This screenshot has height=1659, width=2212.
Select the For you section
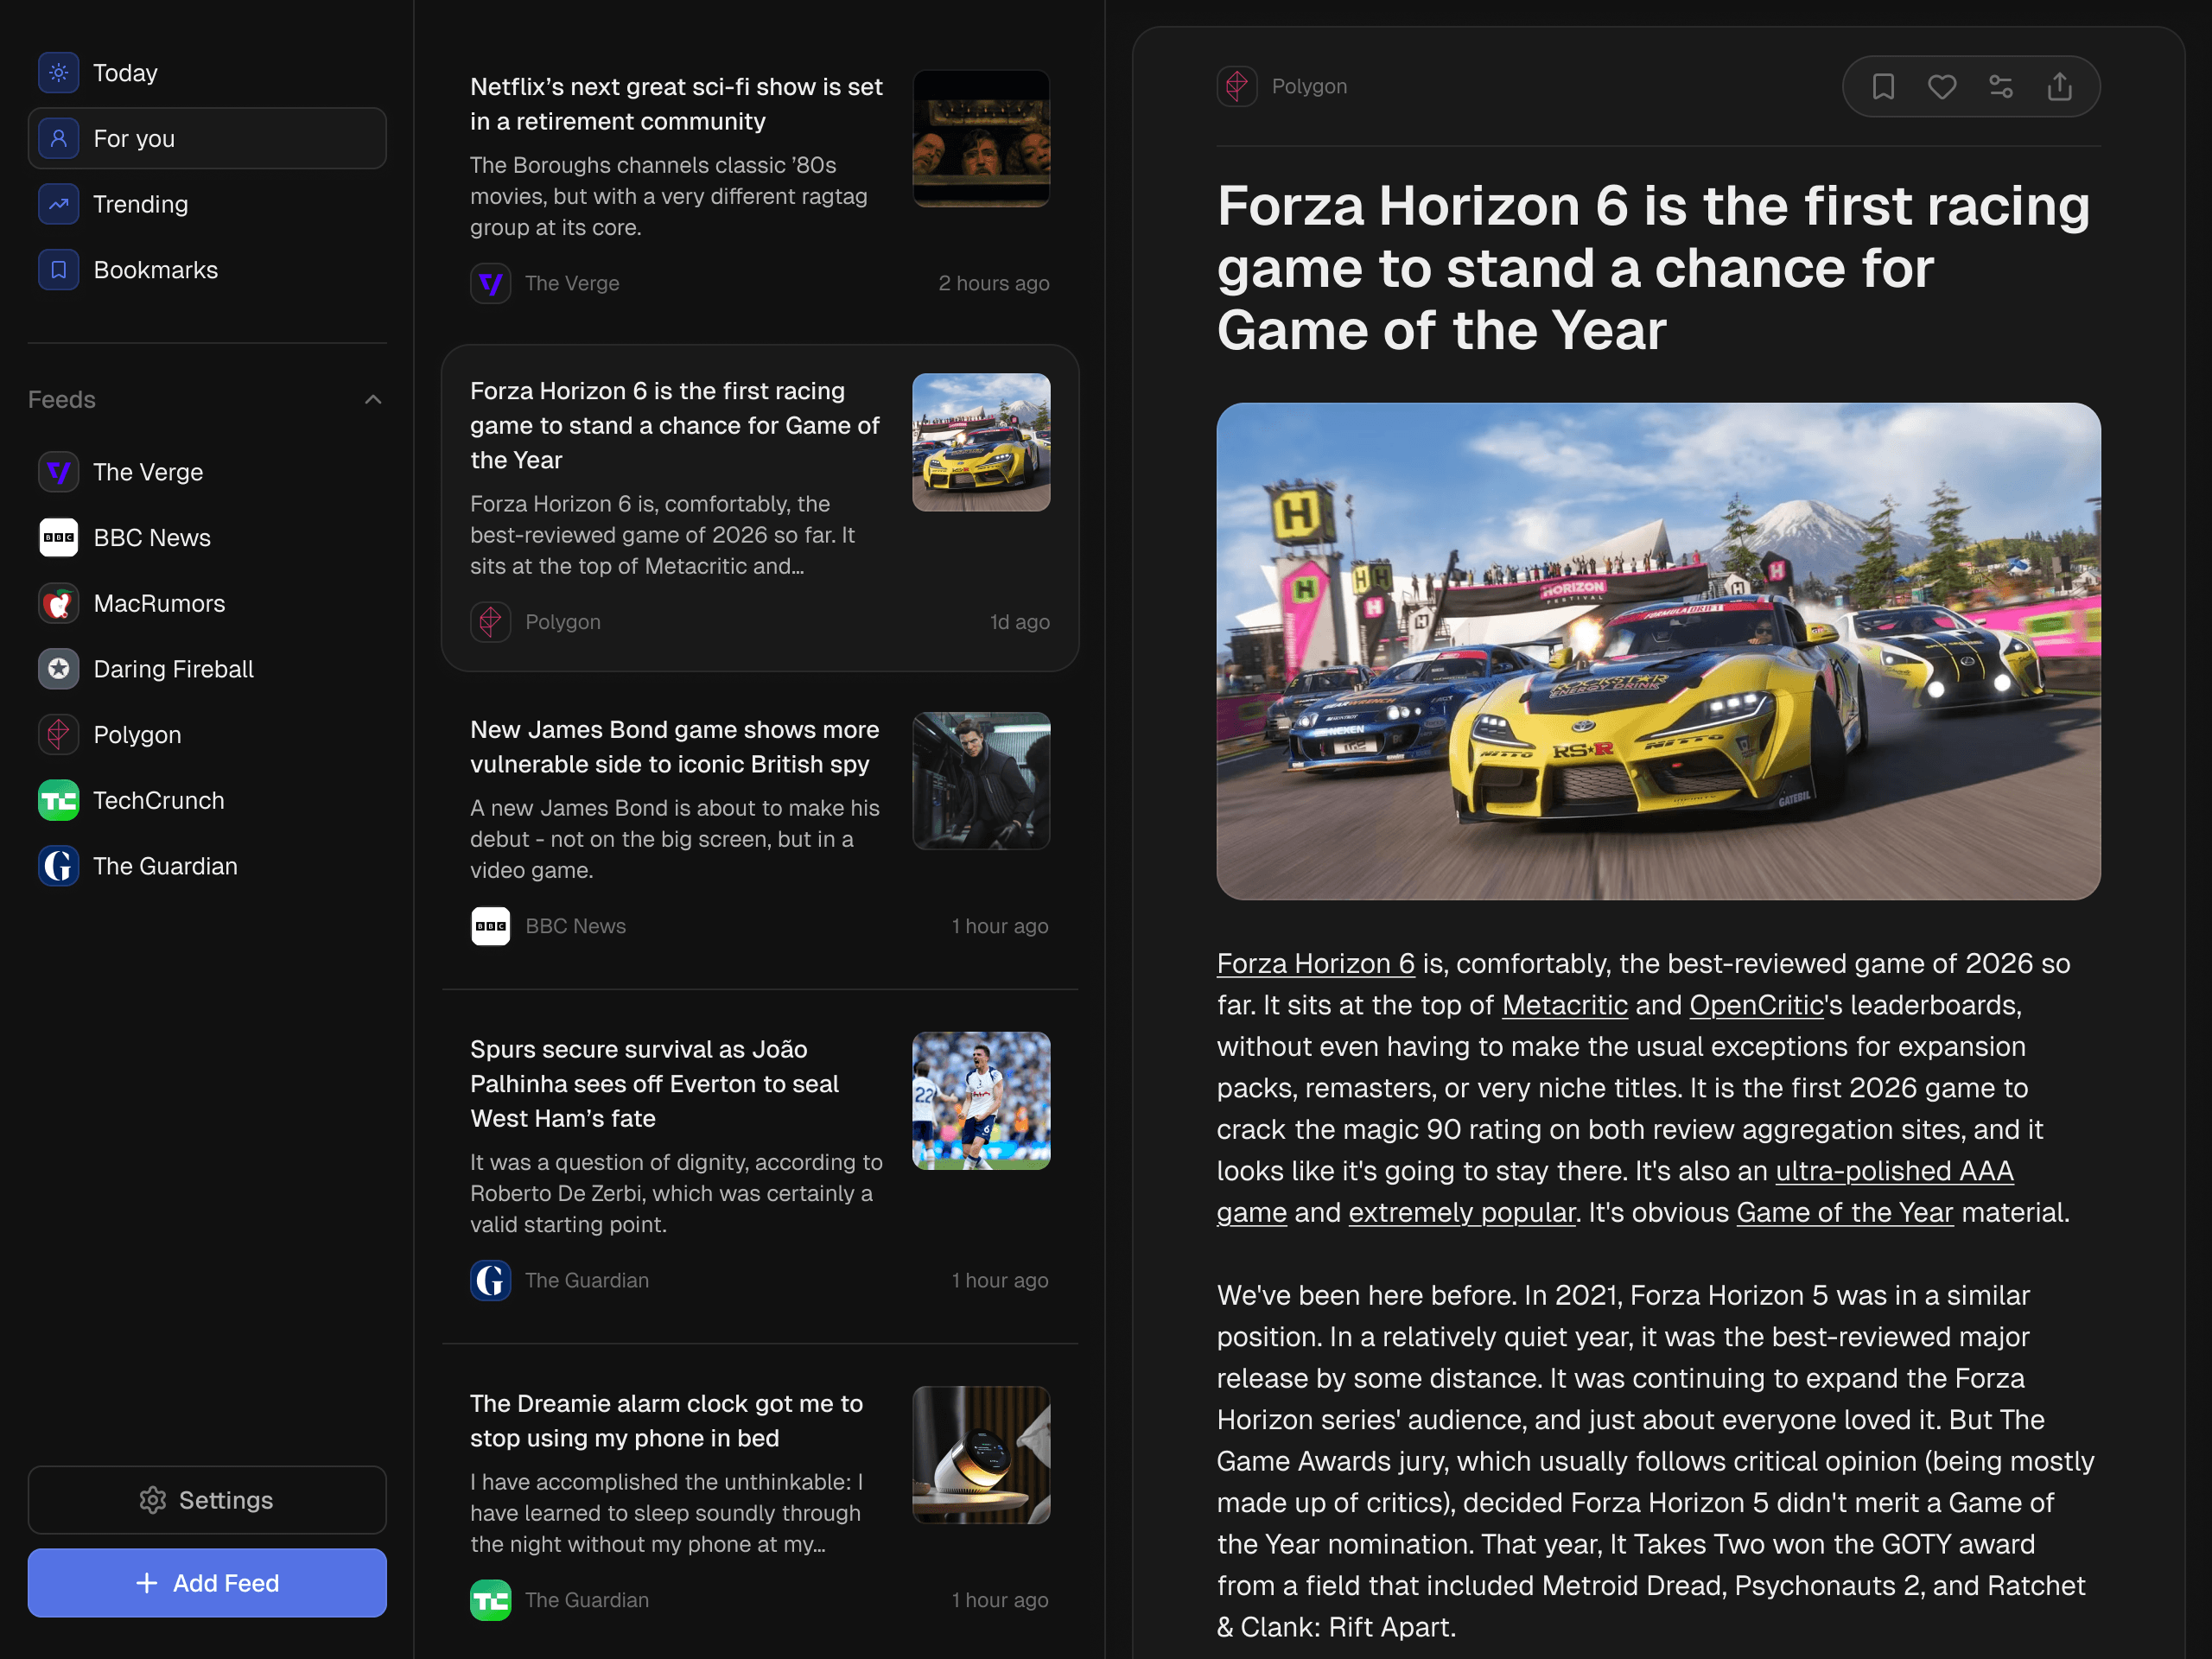pos(207,138)
